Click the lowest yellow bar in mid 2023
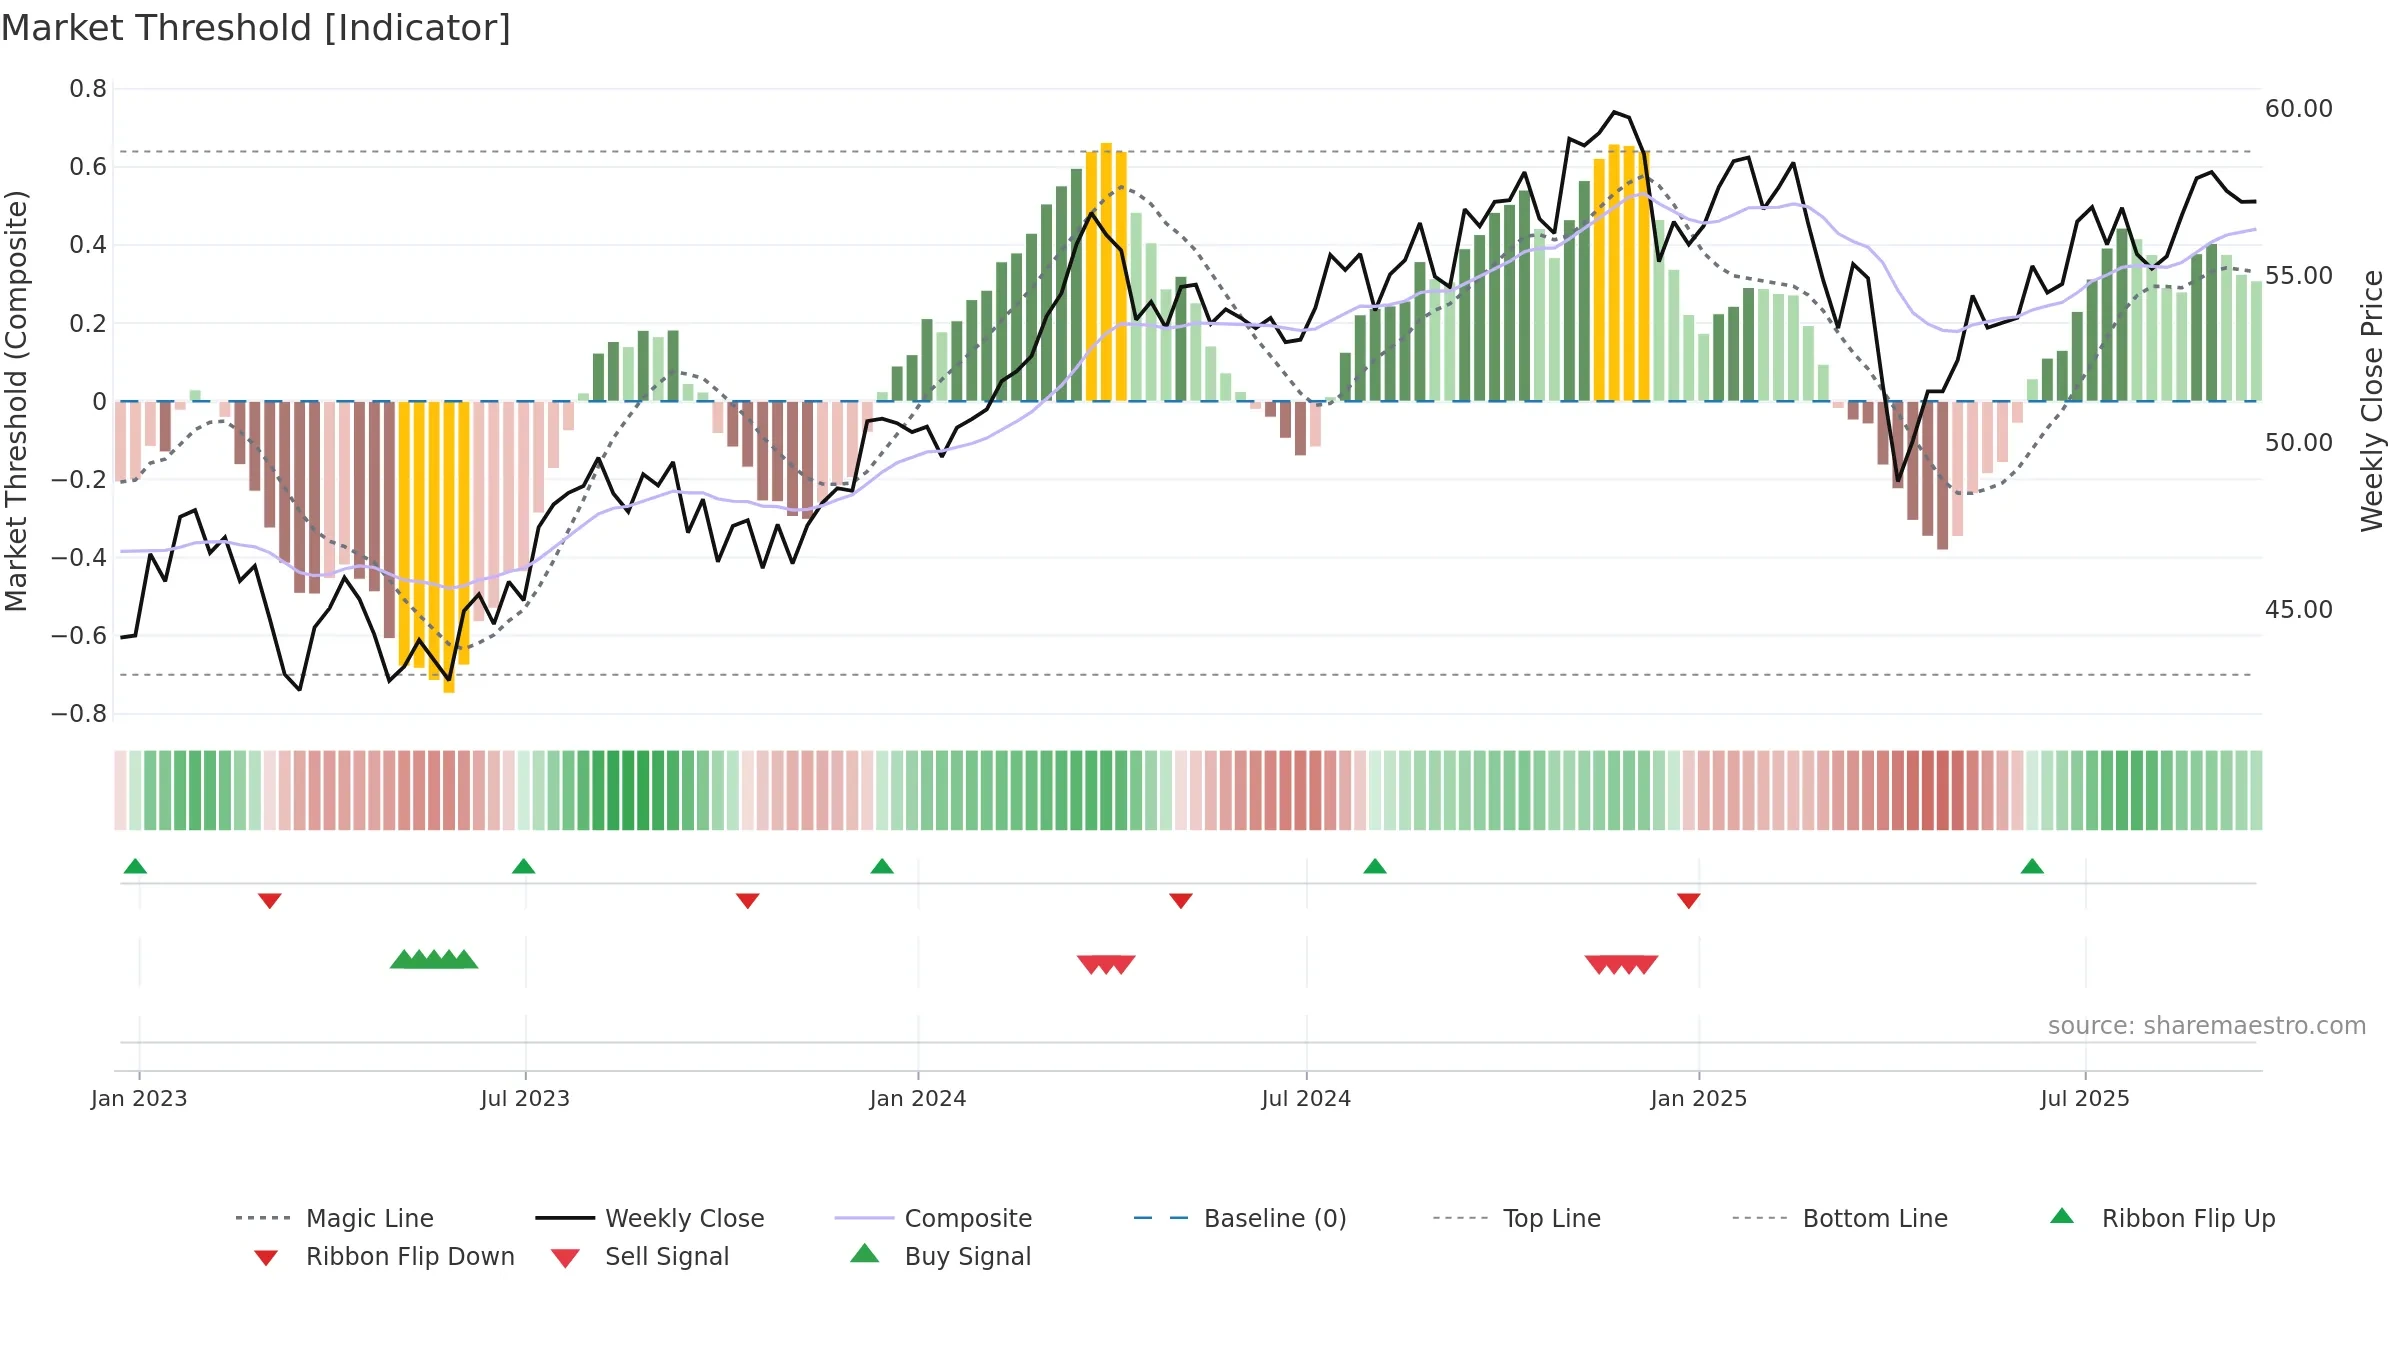Image resolution: width=2400 pixels, height=1350 pixels. click(449, 547)
